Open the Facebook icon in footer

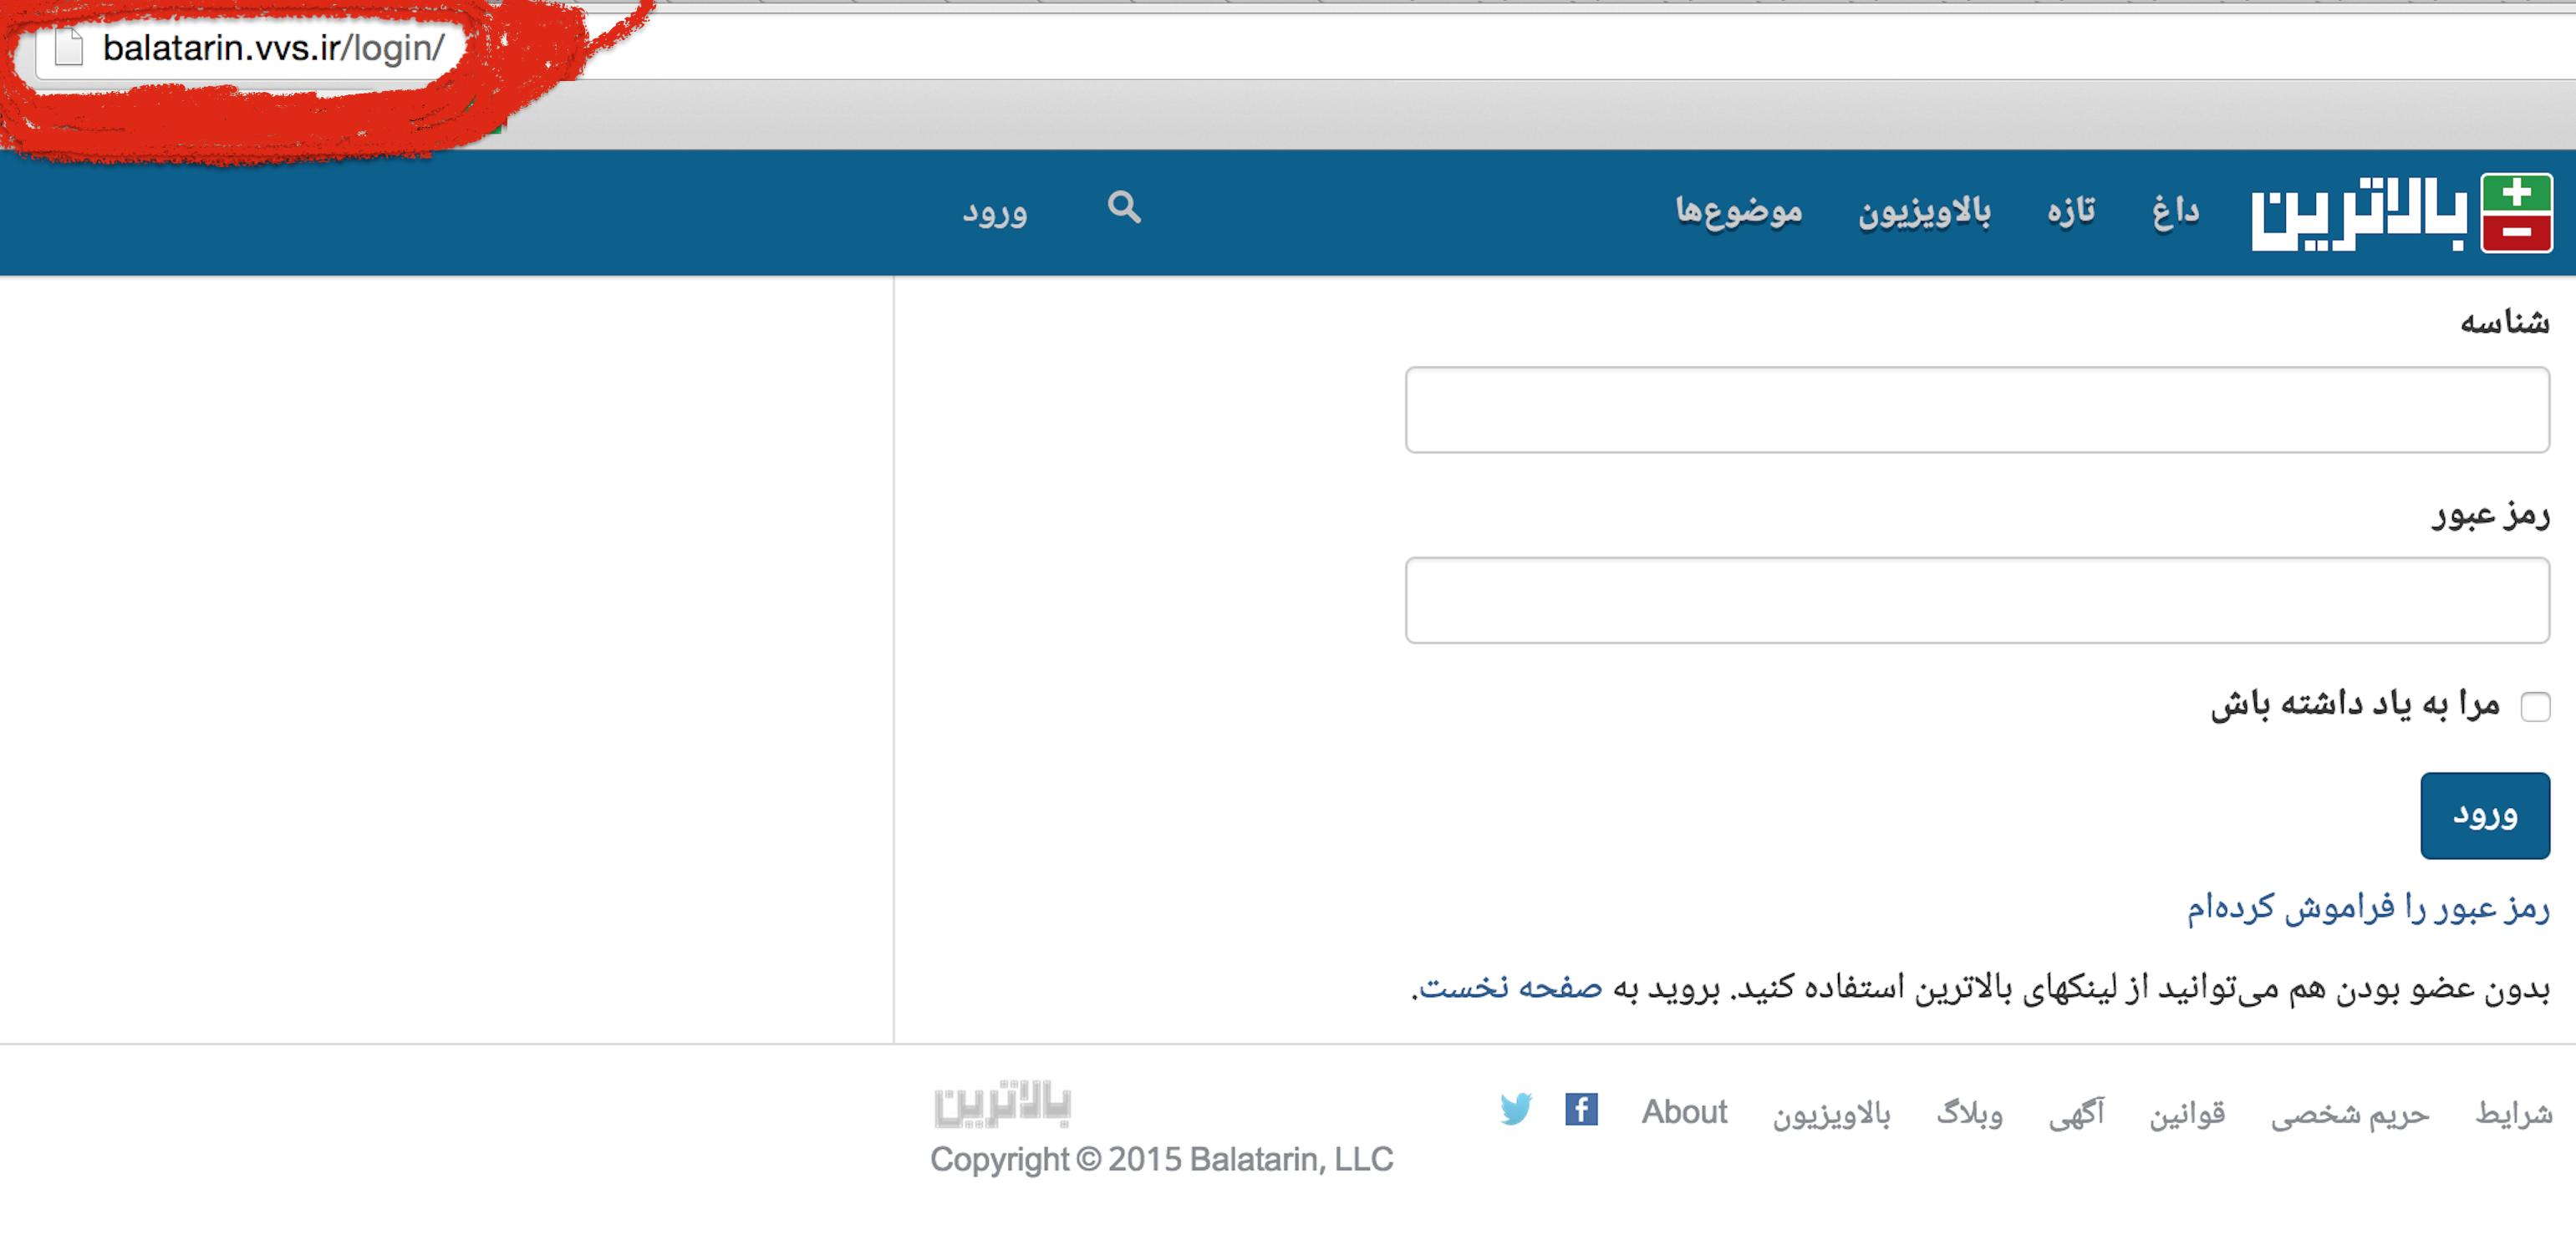(1581, 1109)
